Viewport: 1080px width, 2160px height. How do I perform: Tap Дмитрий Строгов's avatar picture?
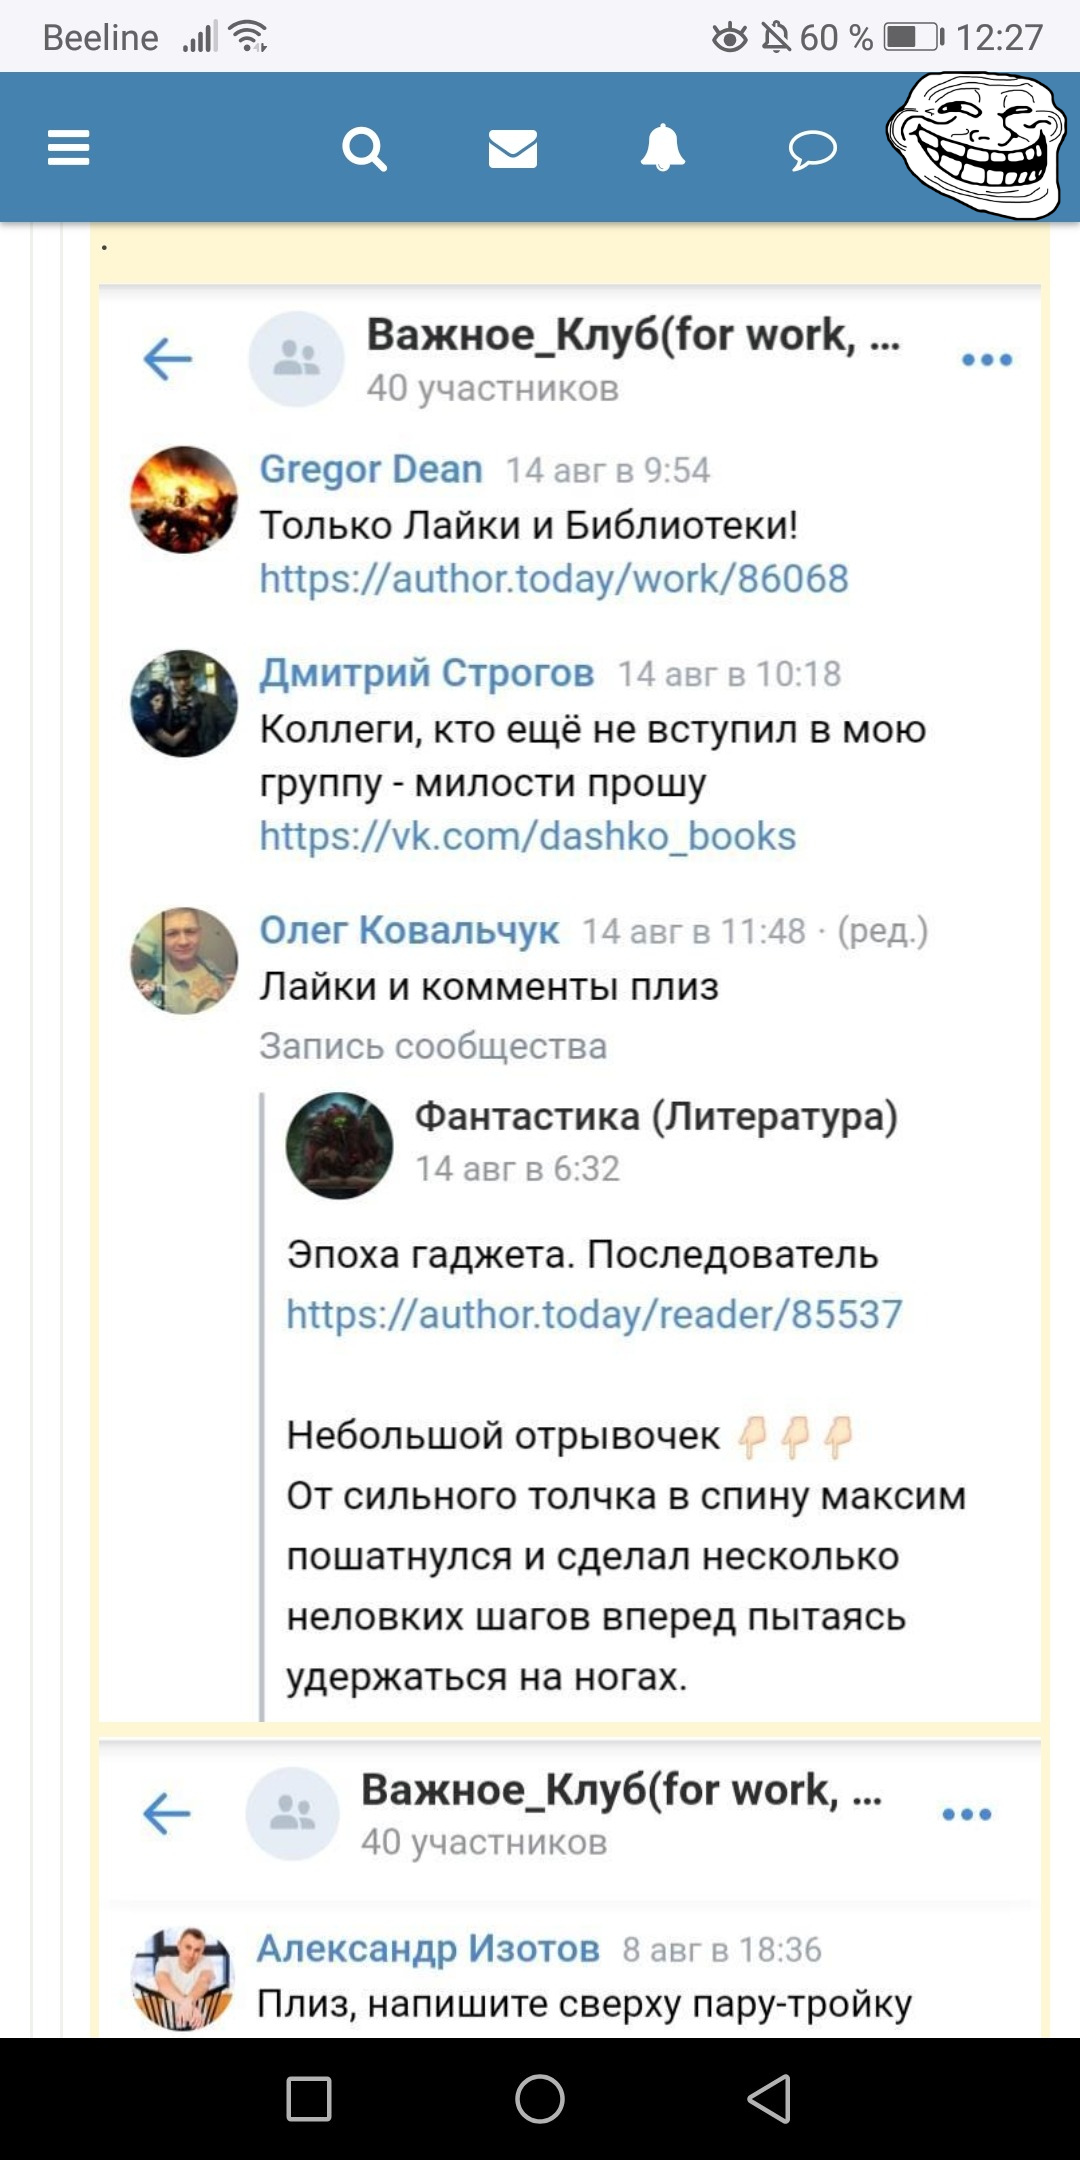coord(184,703)
